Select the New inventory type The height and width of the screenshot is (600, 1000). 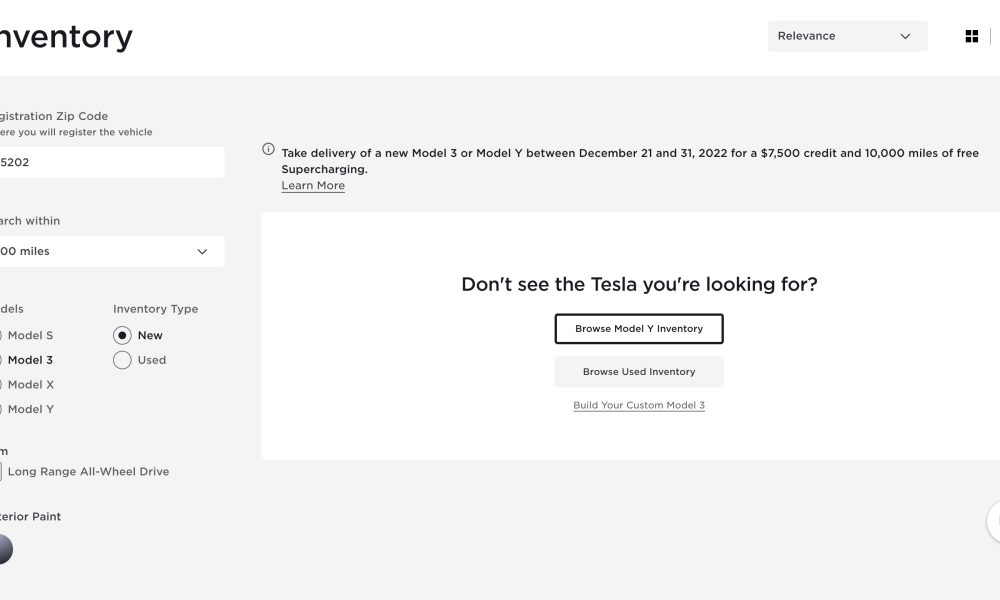point(122,335)
